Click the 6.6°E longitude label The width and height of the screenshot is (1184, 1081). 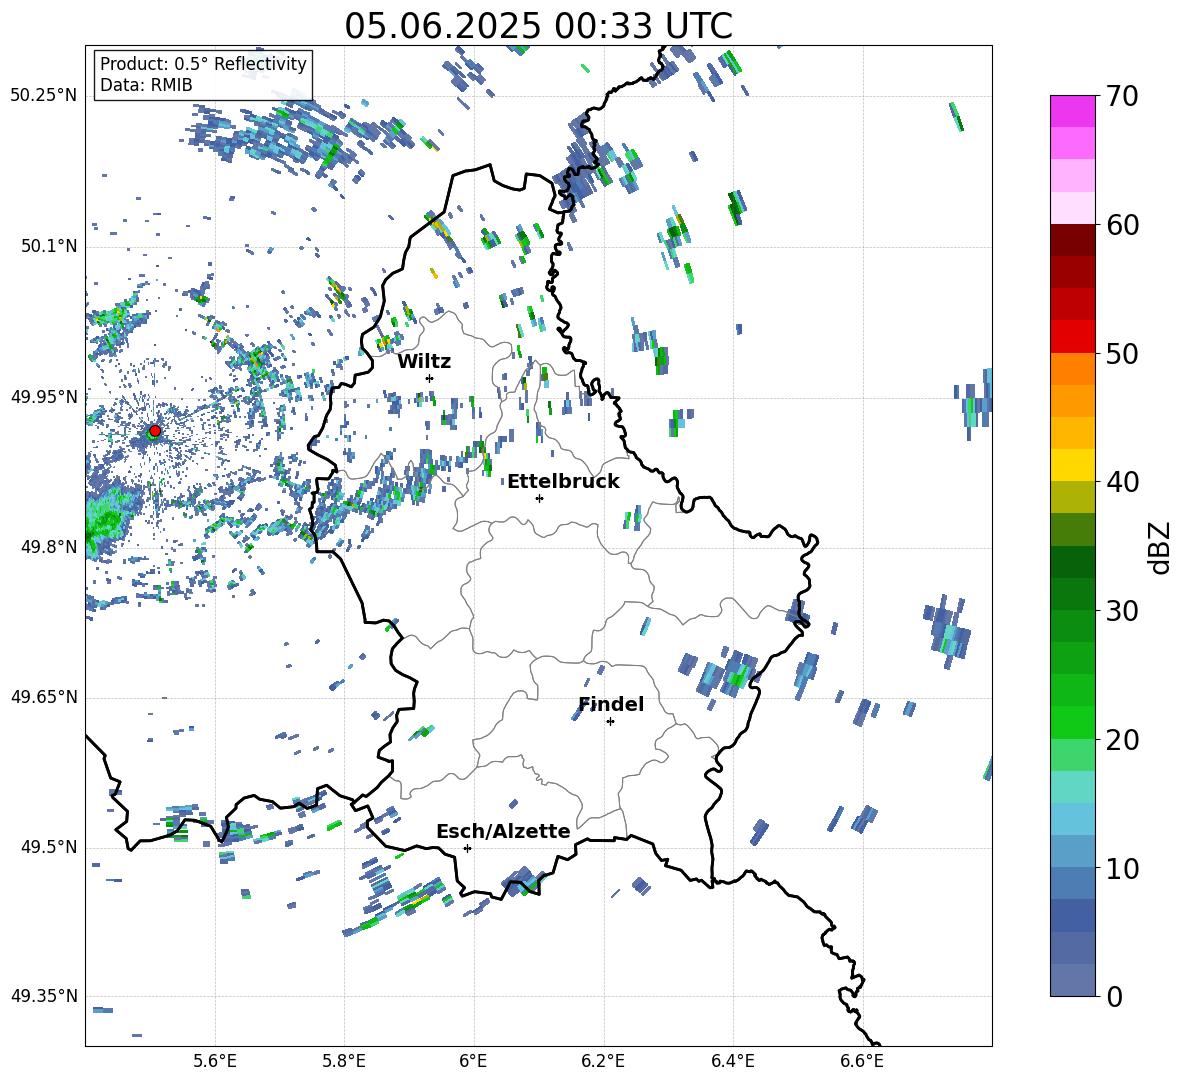(x=862, y=1061)
